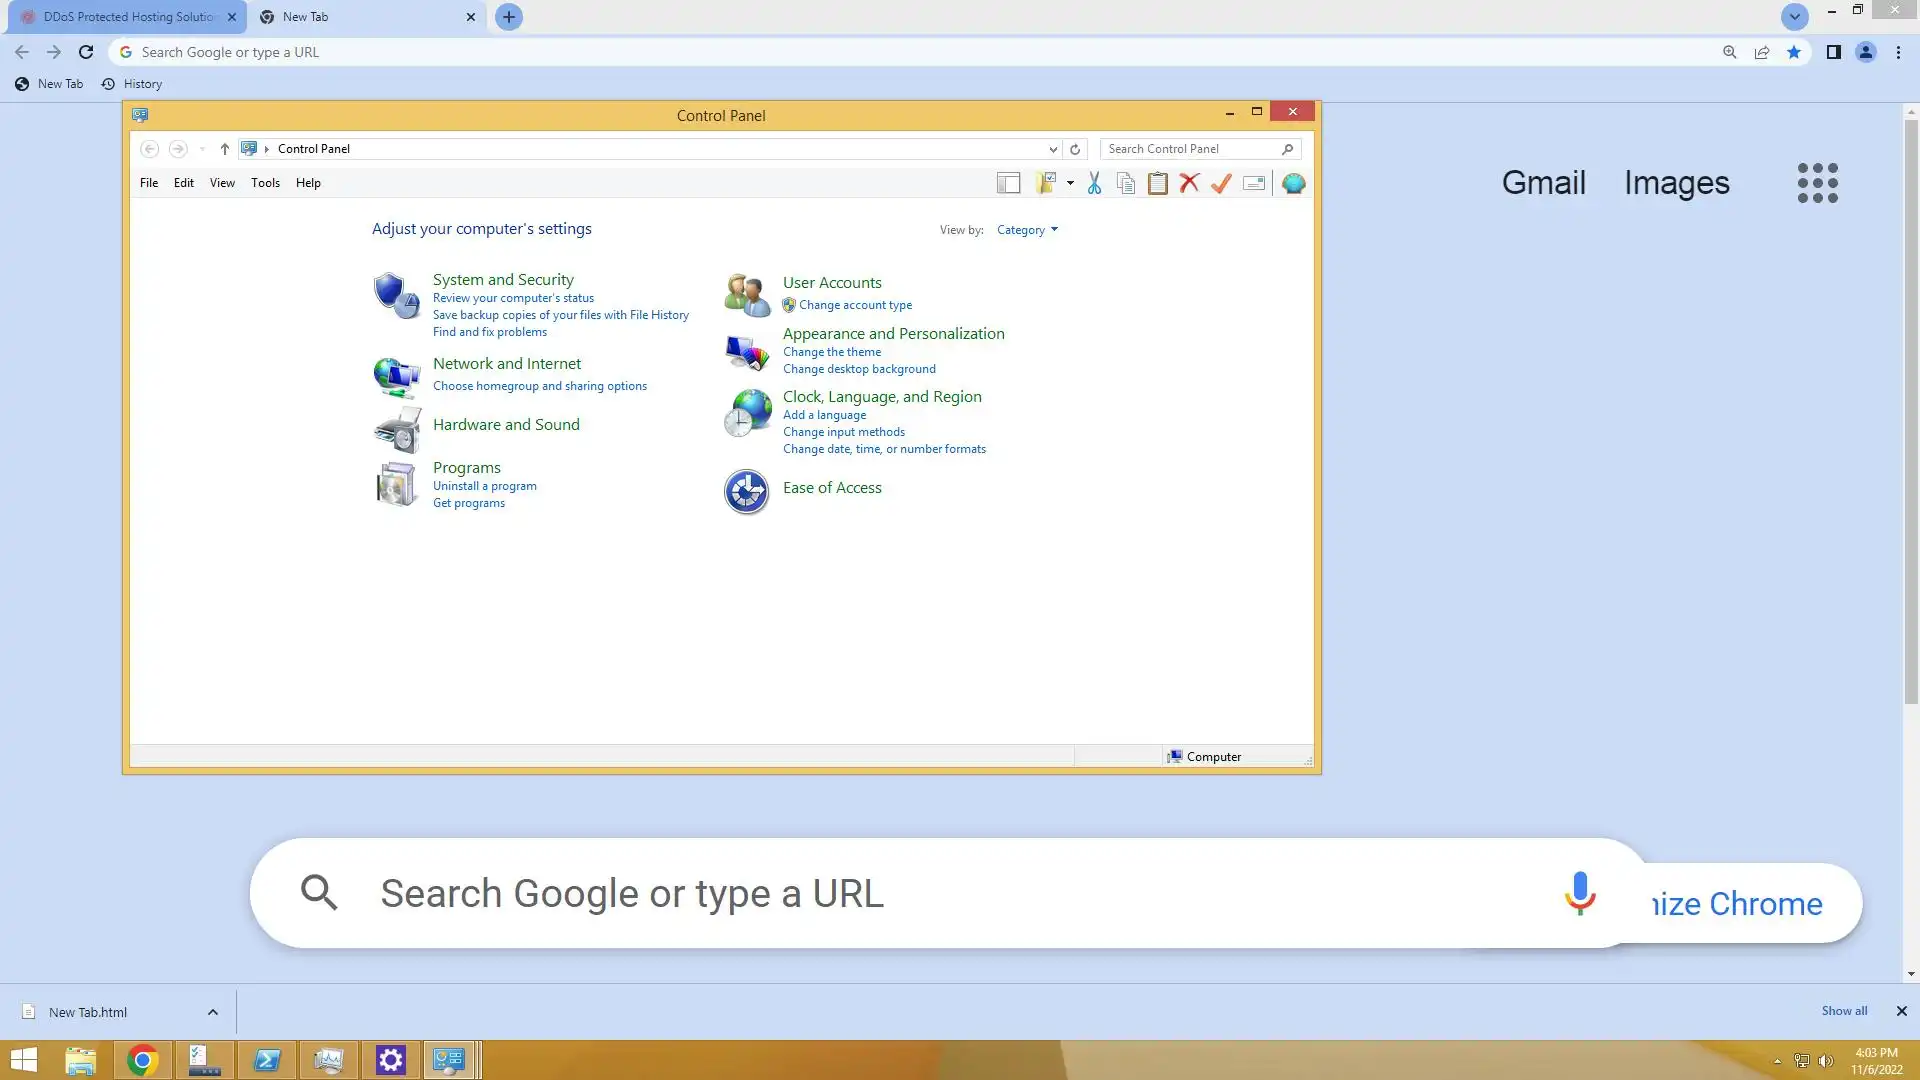This screenshot has width=1920, height=1080.
Task: Toggle the navigation pane layout icon
Action: click(x=1008, y=183)
